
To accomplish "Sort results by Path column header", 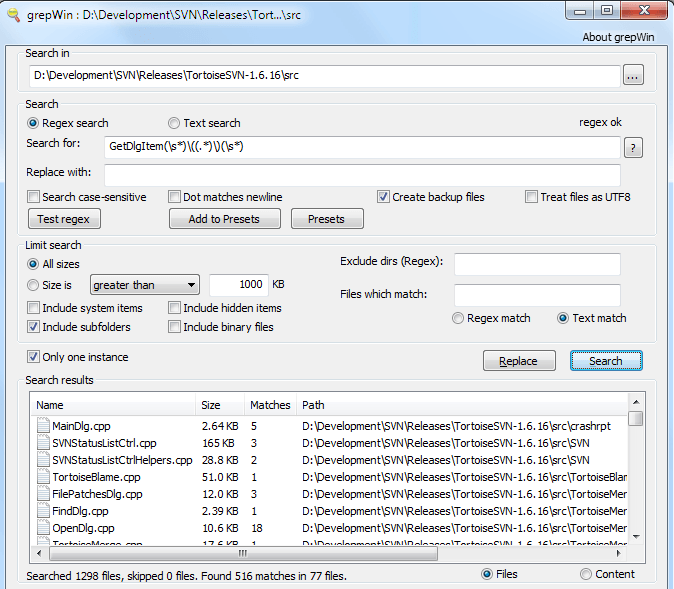I will point(462,405).
